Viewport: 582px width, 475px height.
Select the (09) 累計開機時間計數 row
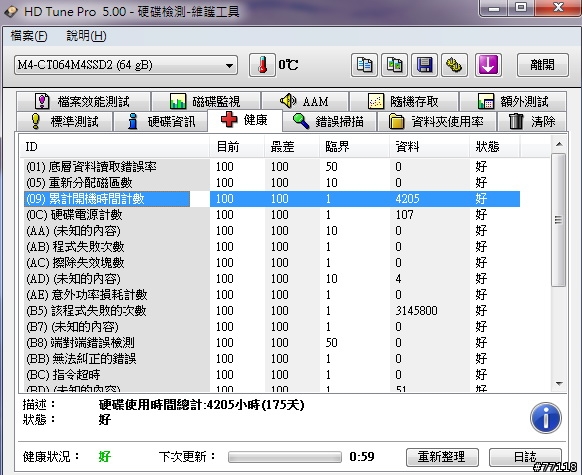(272, 199)
